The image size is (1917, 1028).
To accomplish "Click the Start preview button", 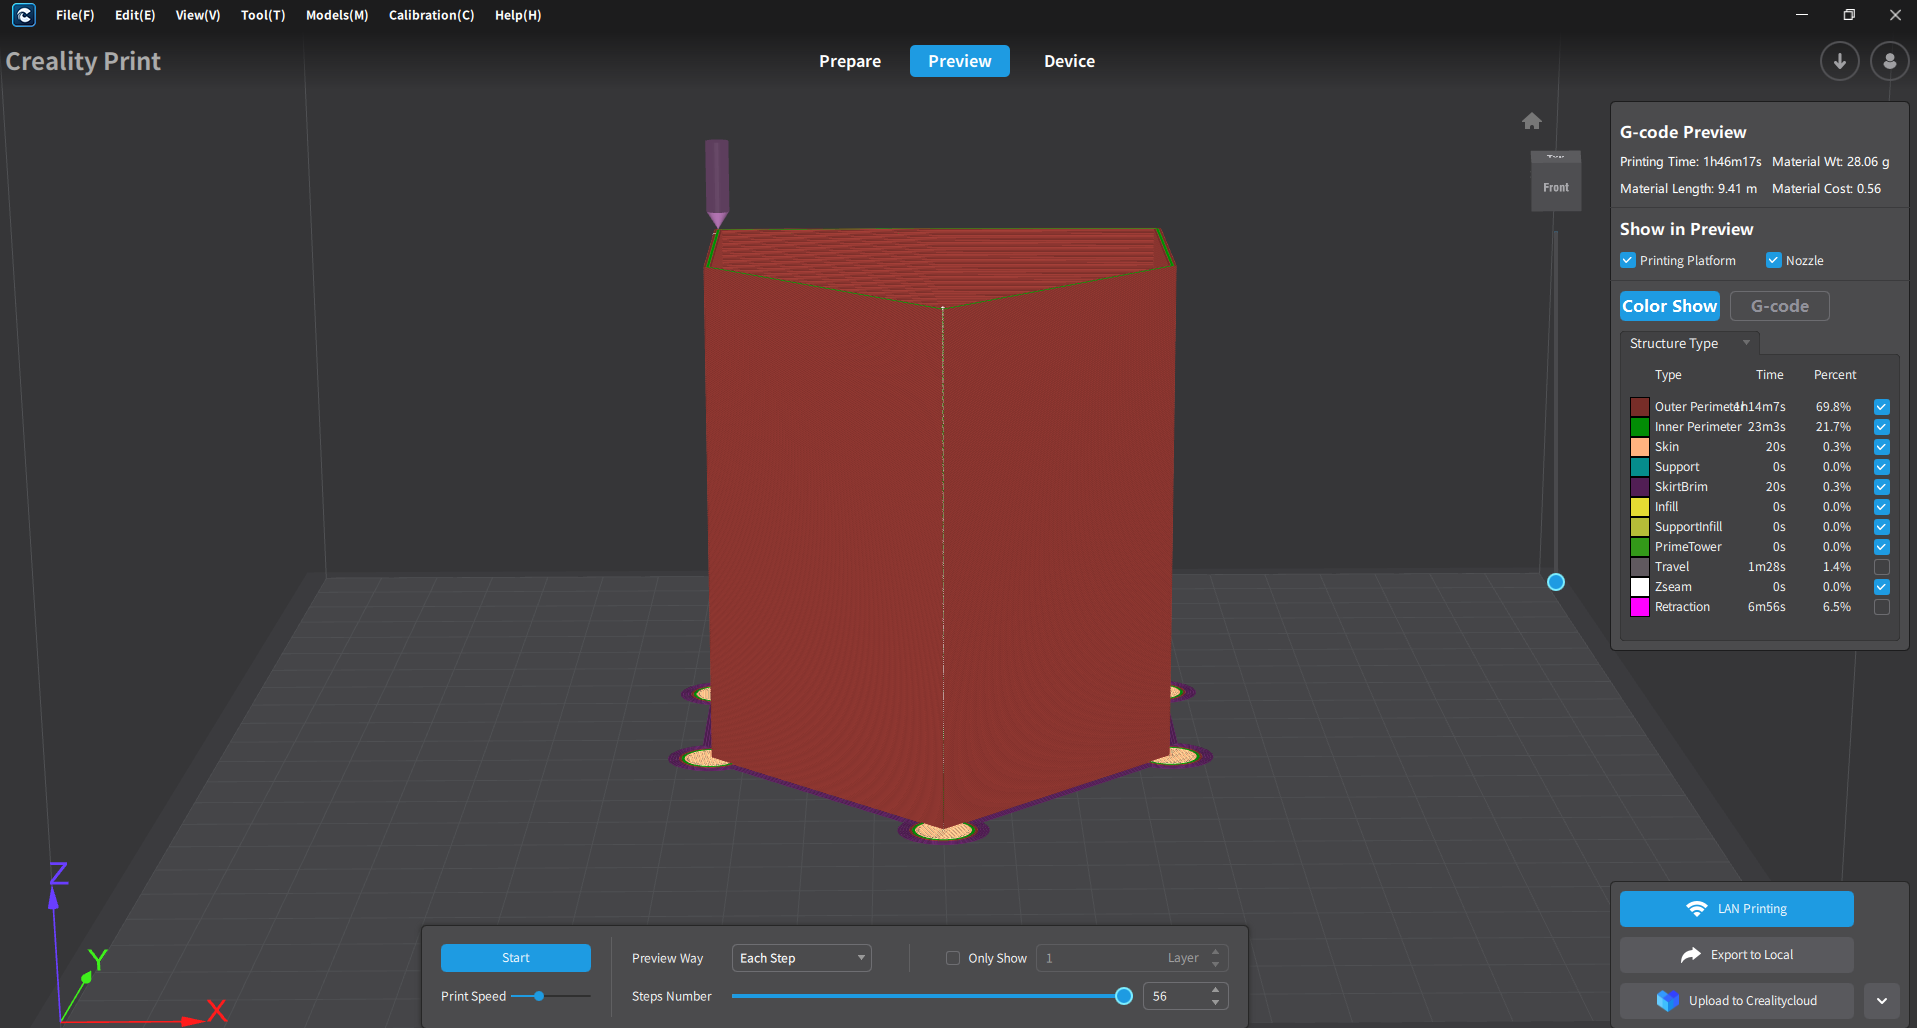I will point(516,958).
